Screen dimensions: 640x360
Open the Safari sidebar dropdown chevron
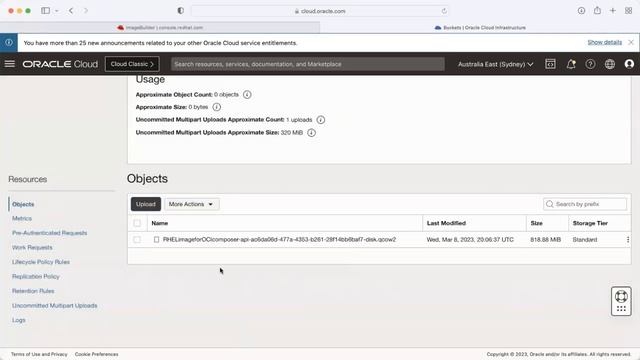point(57,11)
